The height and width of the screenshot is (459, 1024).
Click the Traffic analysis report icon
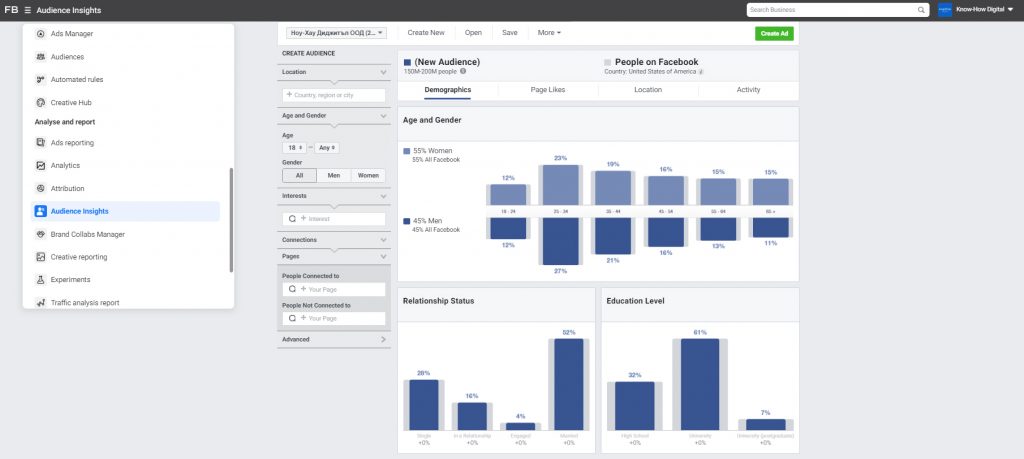(x=40, y=302)
